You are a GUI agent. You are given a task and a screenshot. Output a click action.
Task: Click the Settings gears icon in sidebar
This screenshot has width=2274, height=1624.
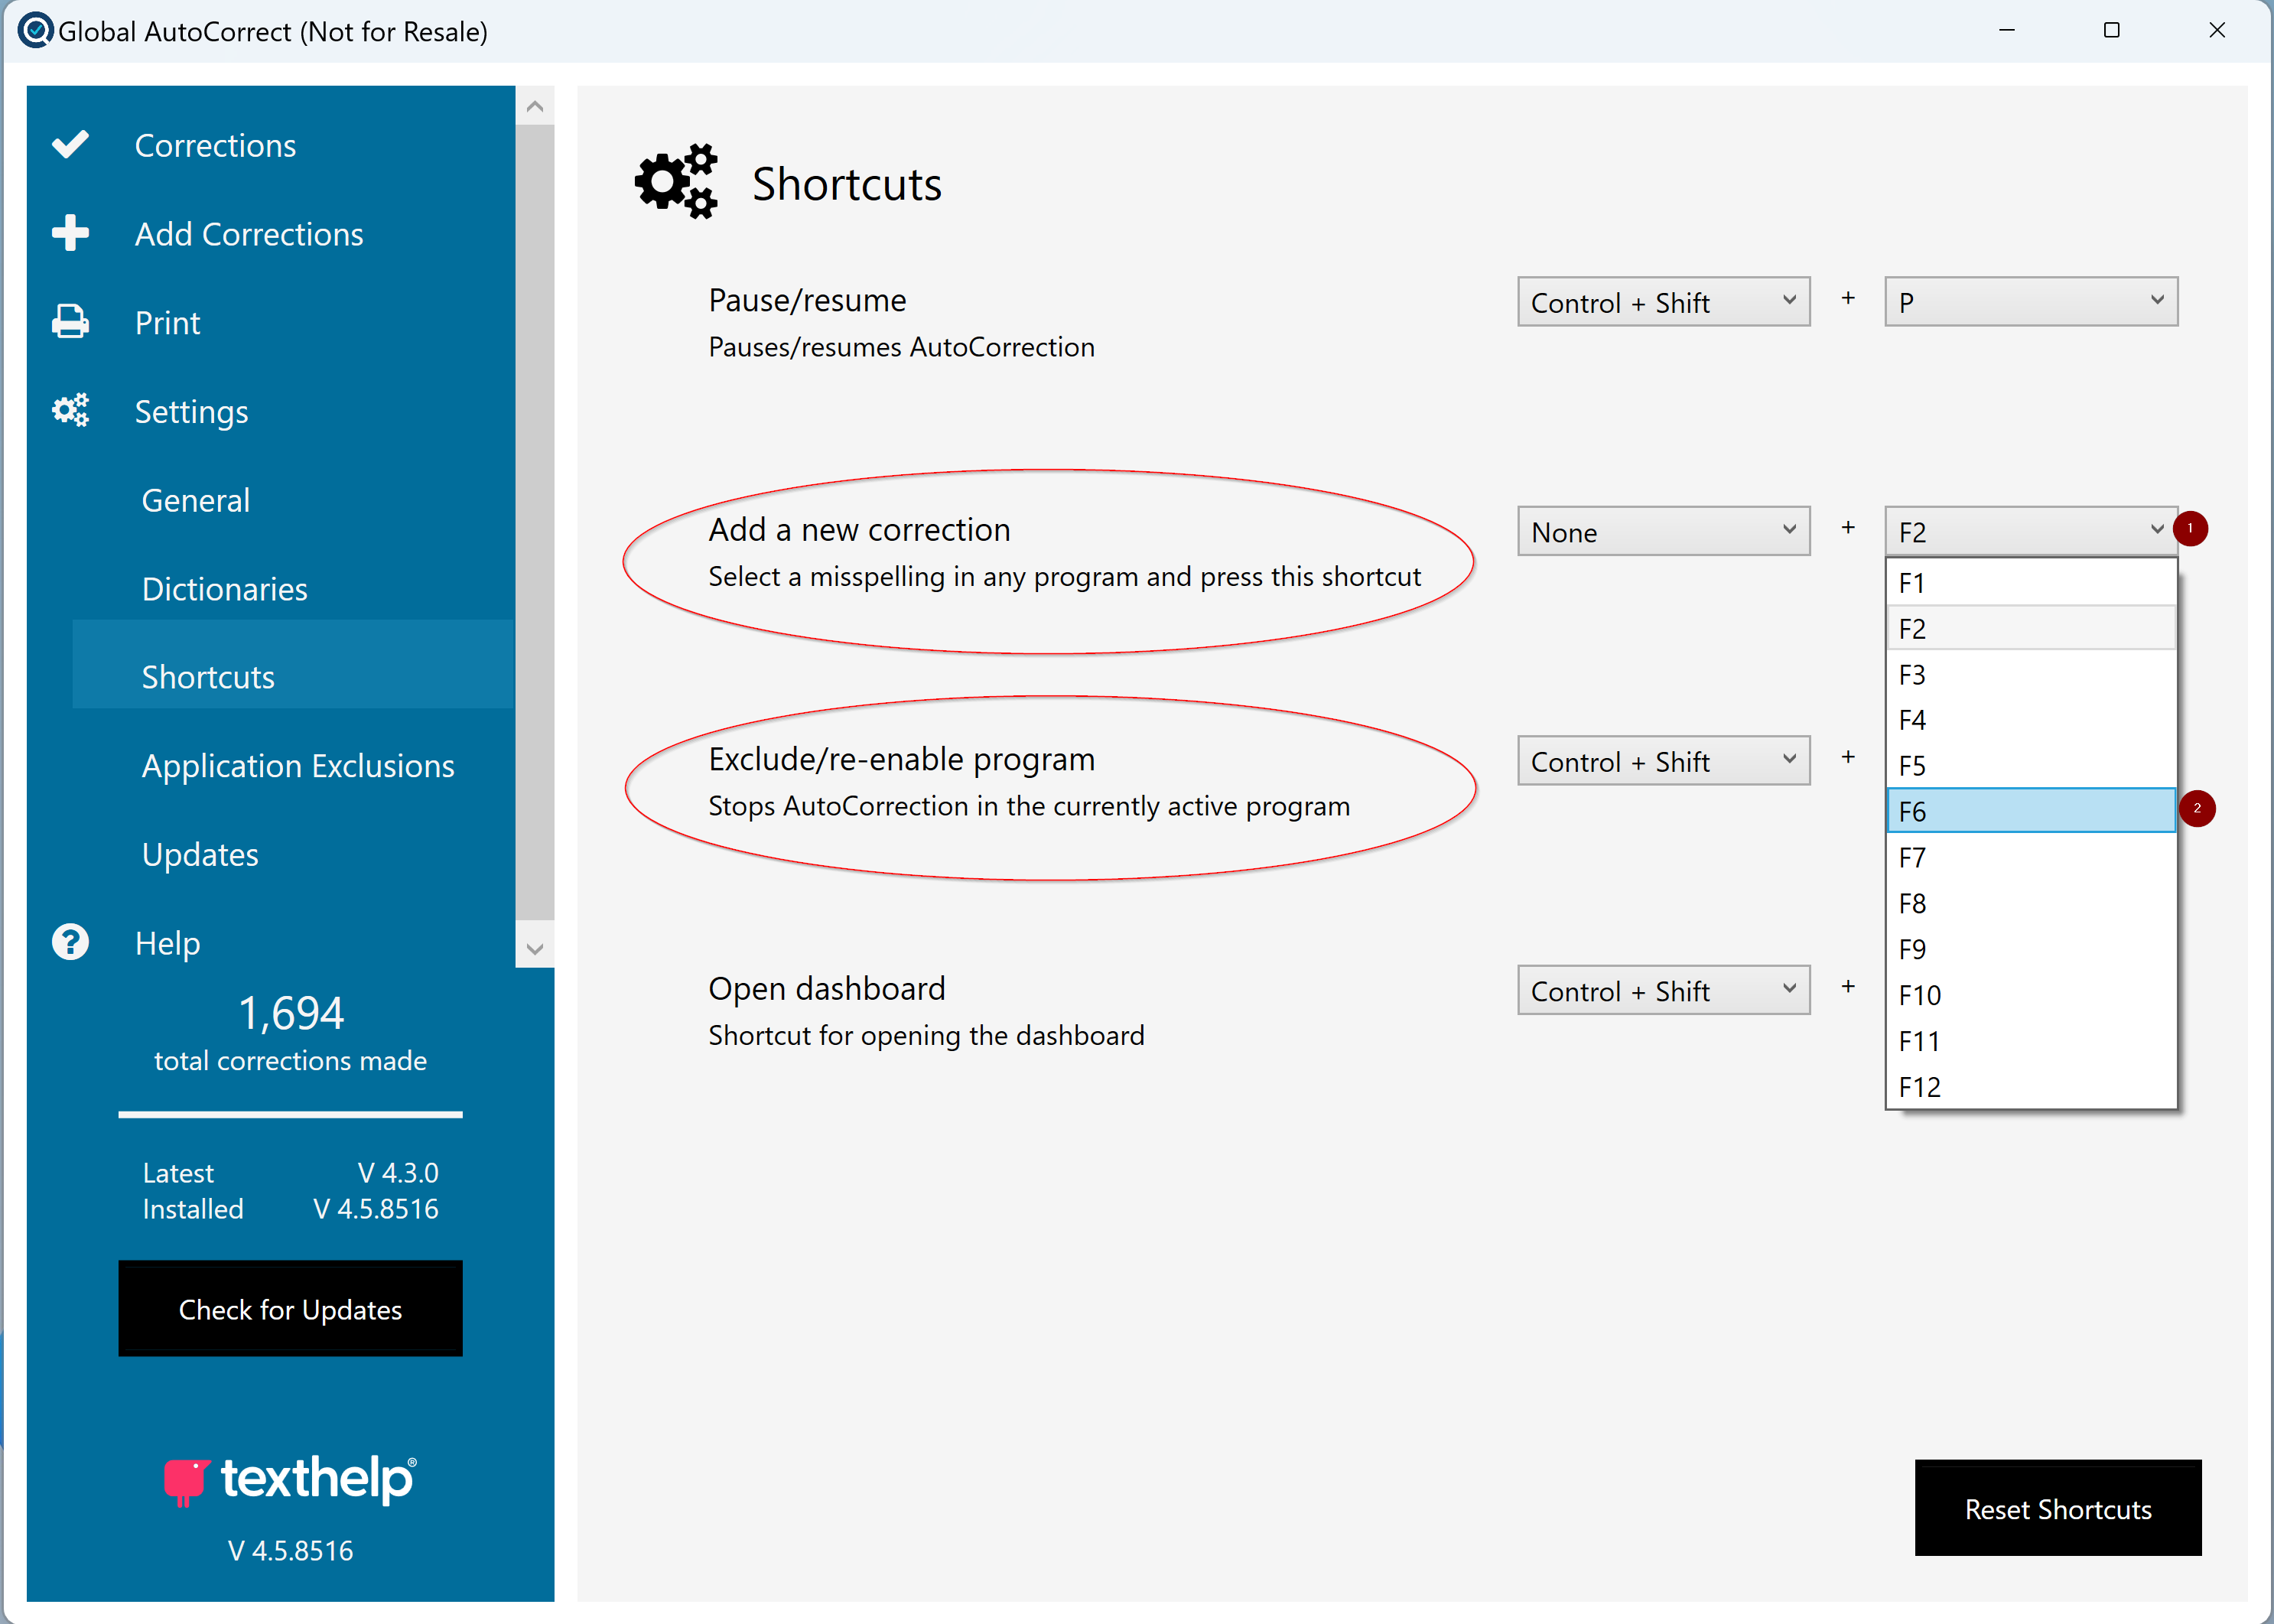70,410
